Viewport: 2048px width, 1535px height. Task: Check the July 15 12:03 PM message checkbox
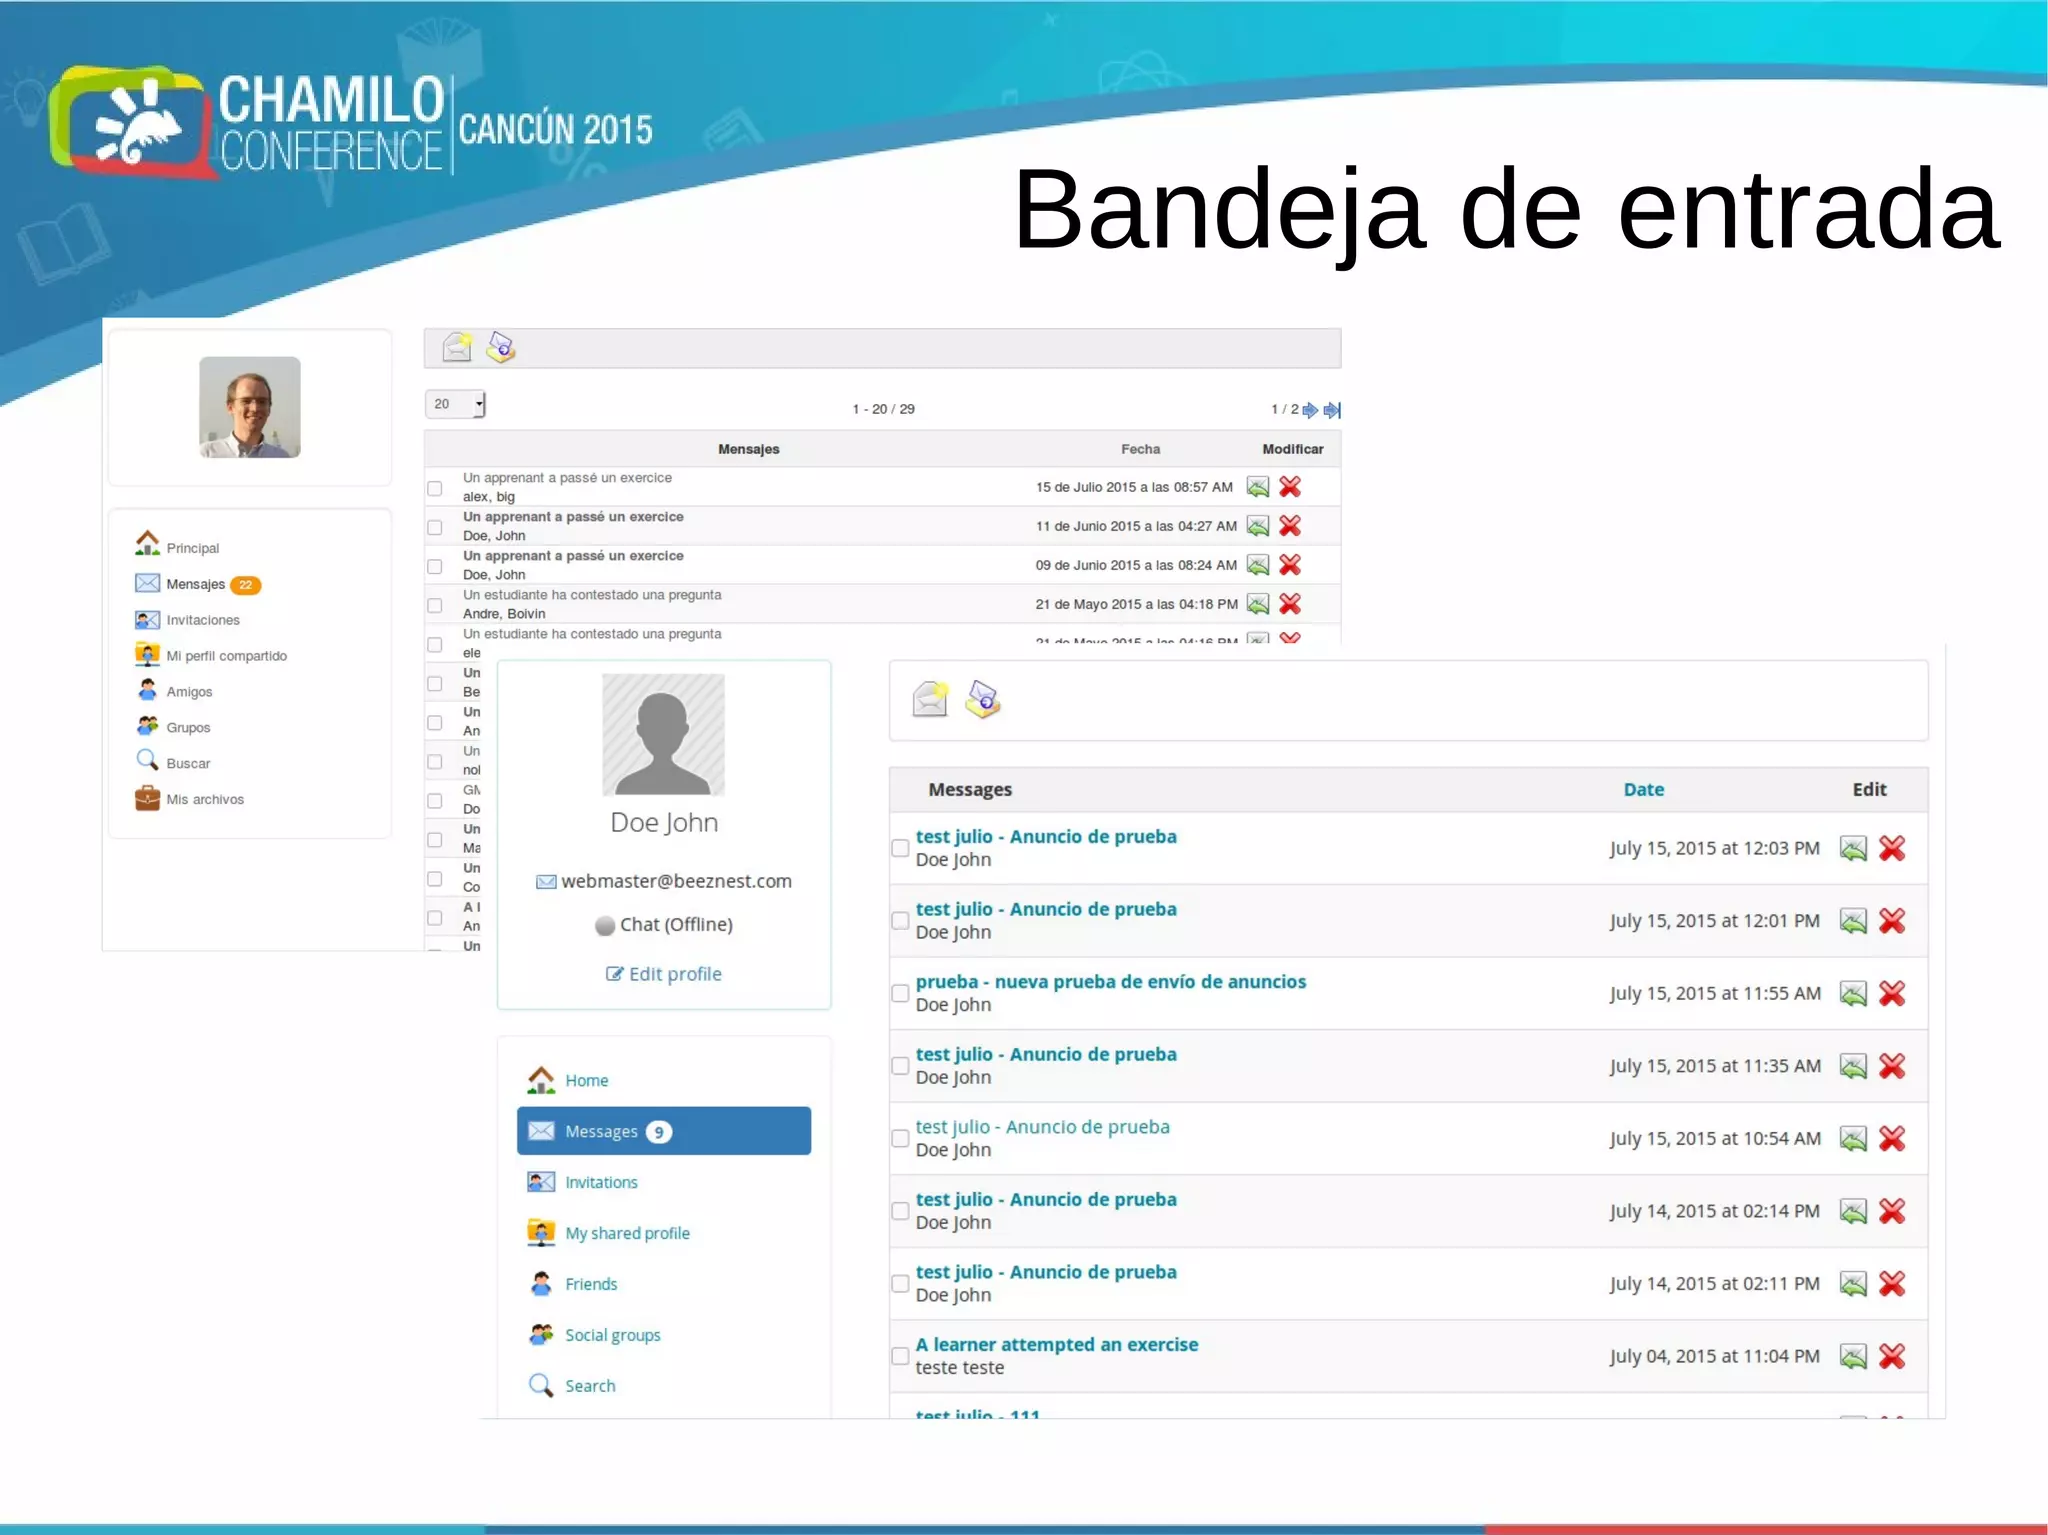click(x=900, y=848)
